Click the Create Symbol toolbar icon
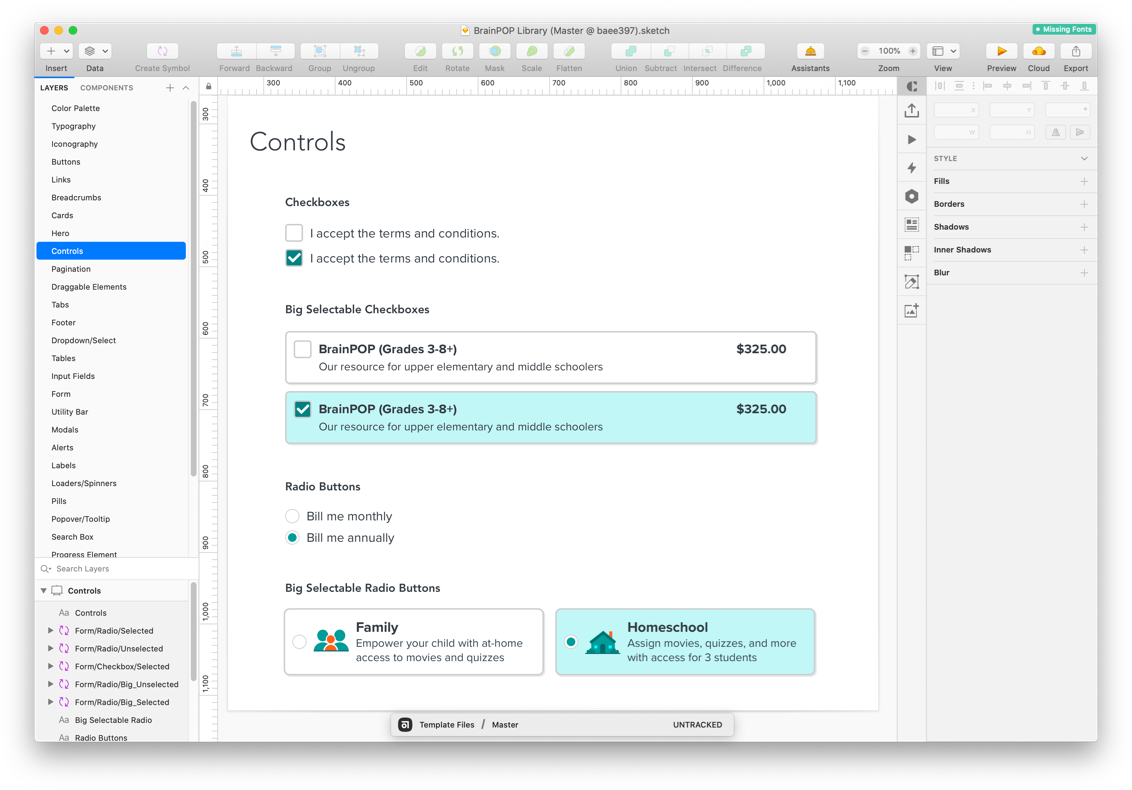Image resolution: width=1132 pixels, height=790 pixels. [162, 51]
